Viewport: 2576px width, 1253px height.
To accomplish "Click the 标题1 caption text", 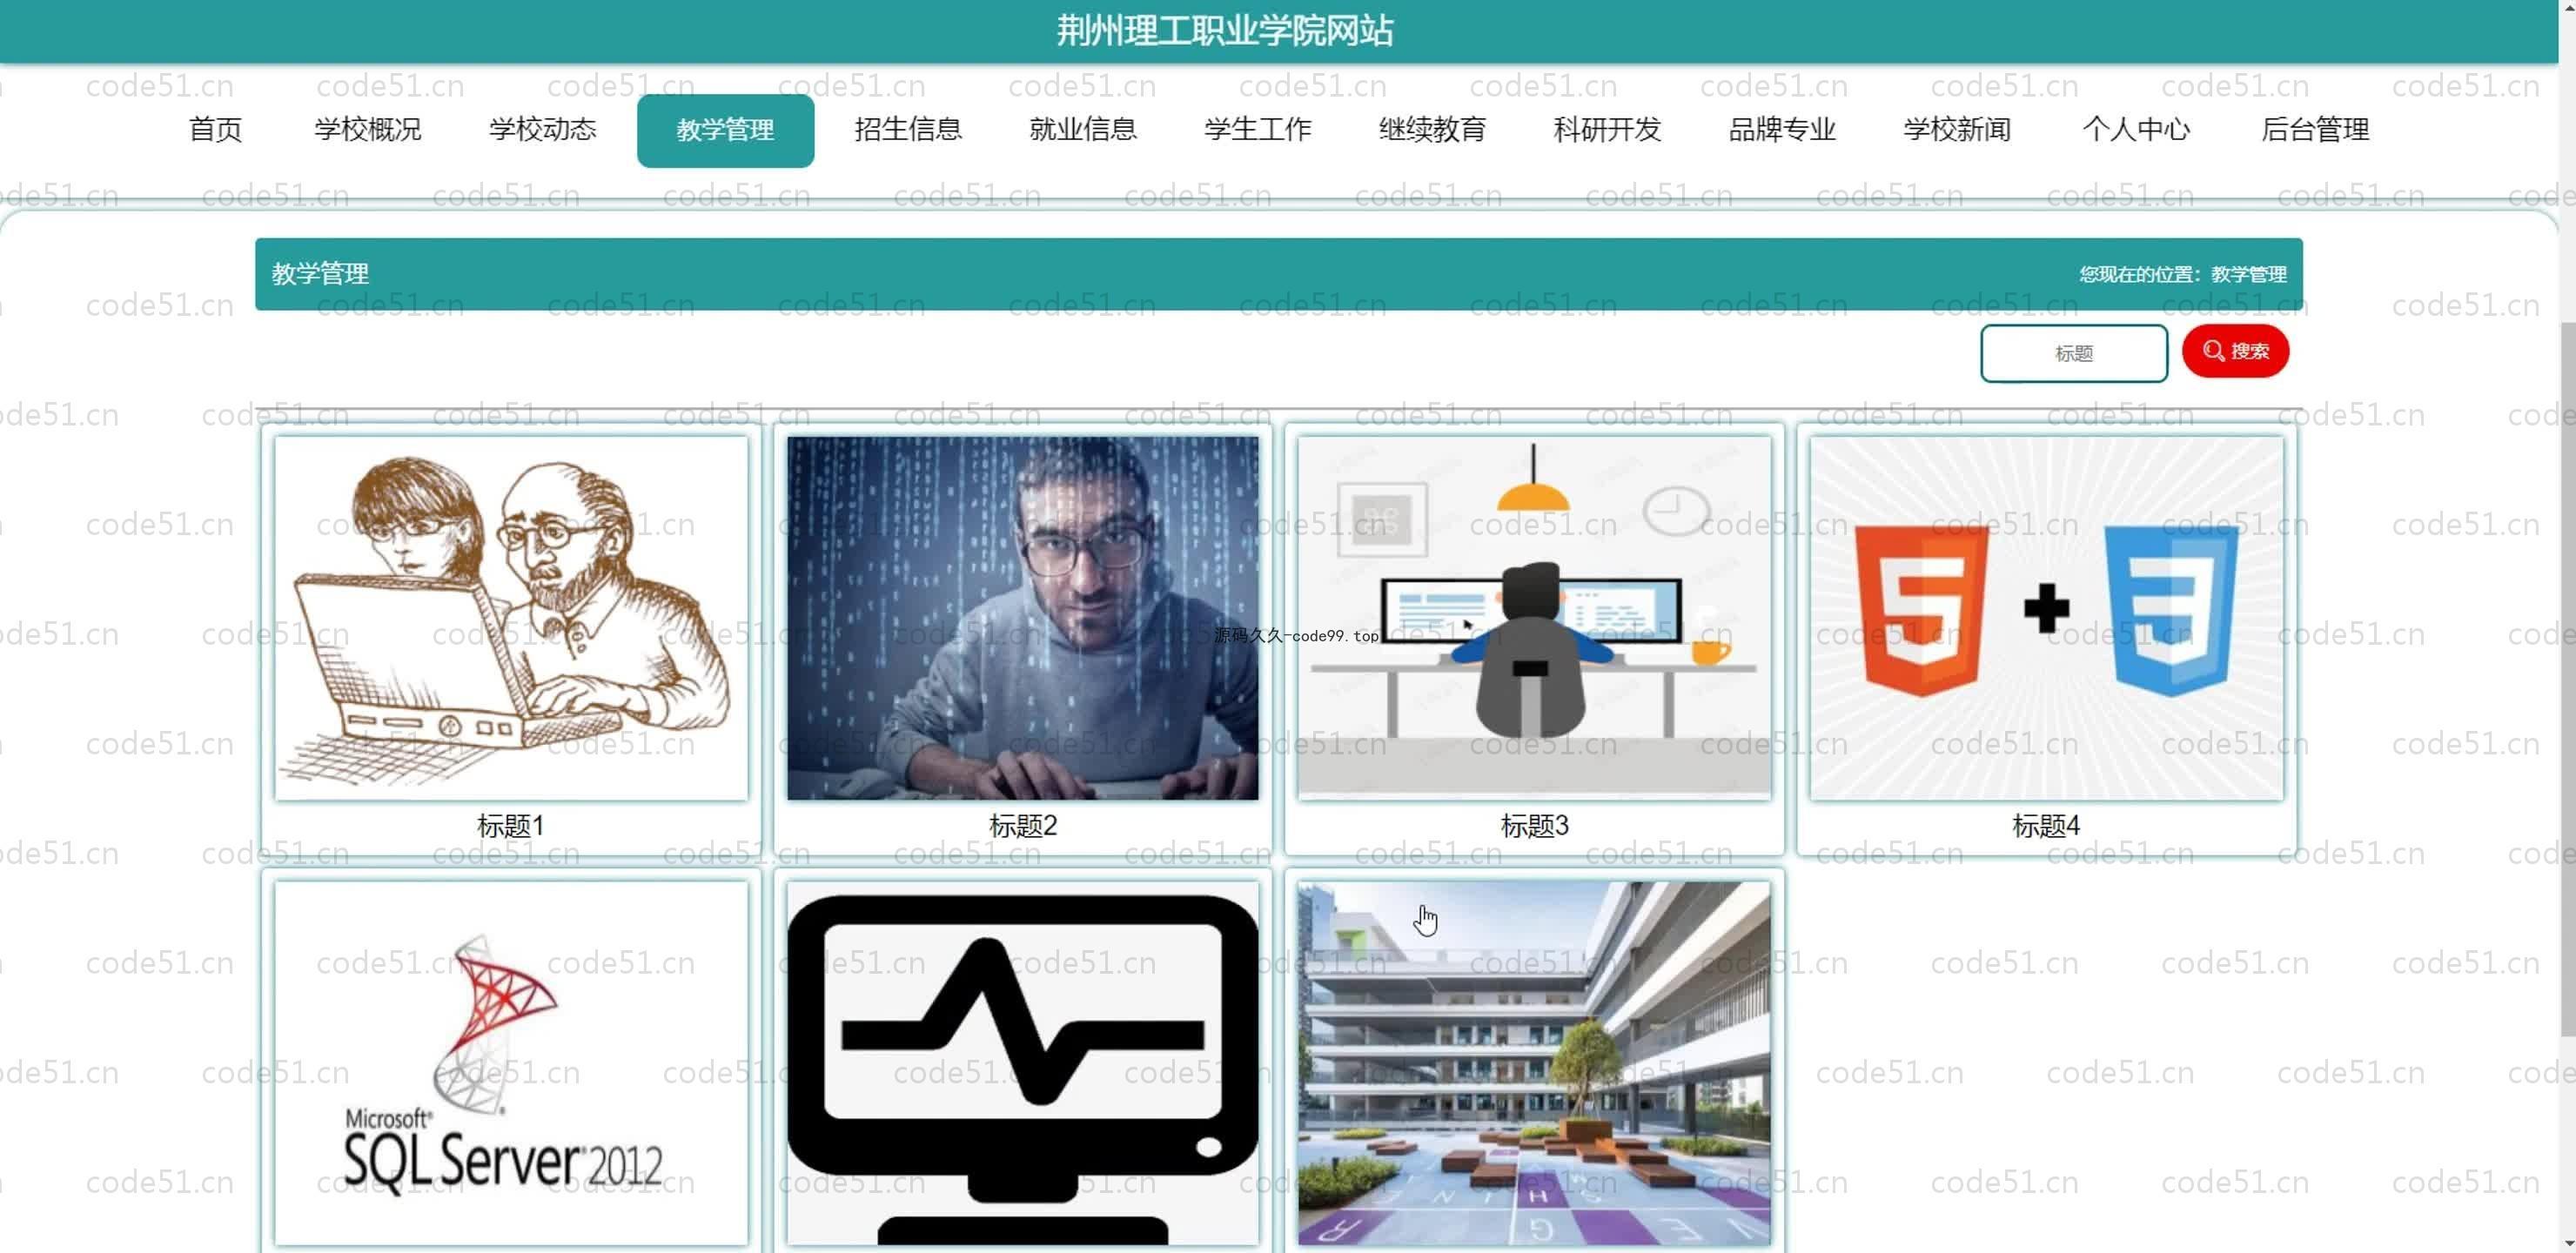I will pyautogui.click(x=511, y=826).
